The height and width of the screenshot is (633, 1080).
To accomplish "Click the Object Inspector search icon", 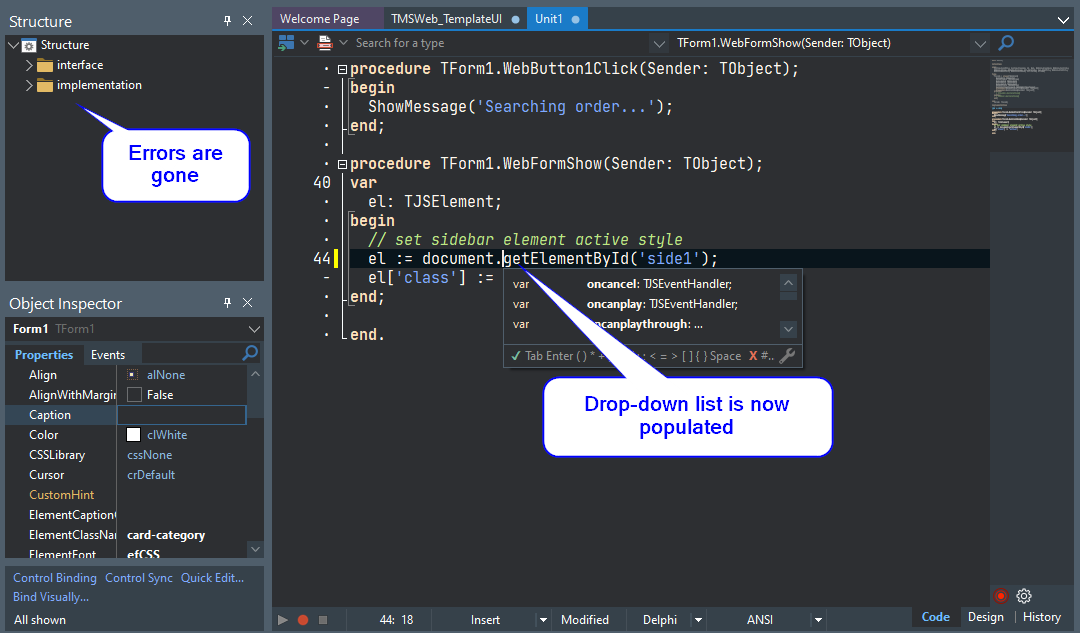I will [x=250, y=353].
